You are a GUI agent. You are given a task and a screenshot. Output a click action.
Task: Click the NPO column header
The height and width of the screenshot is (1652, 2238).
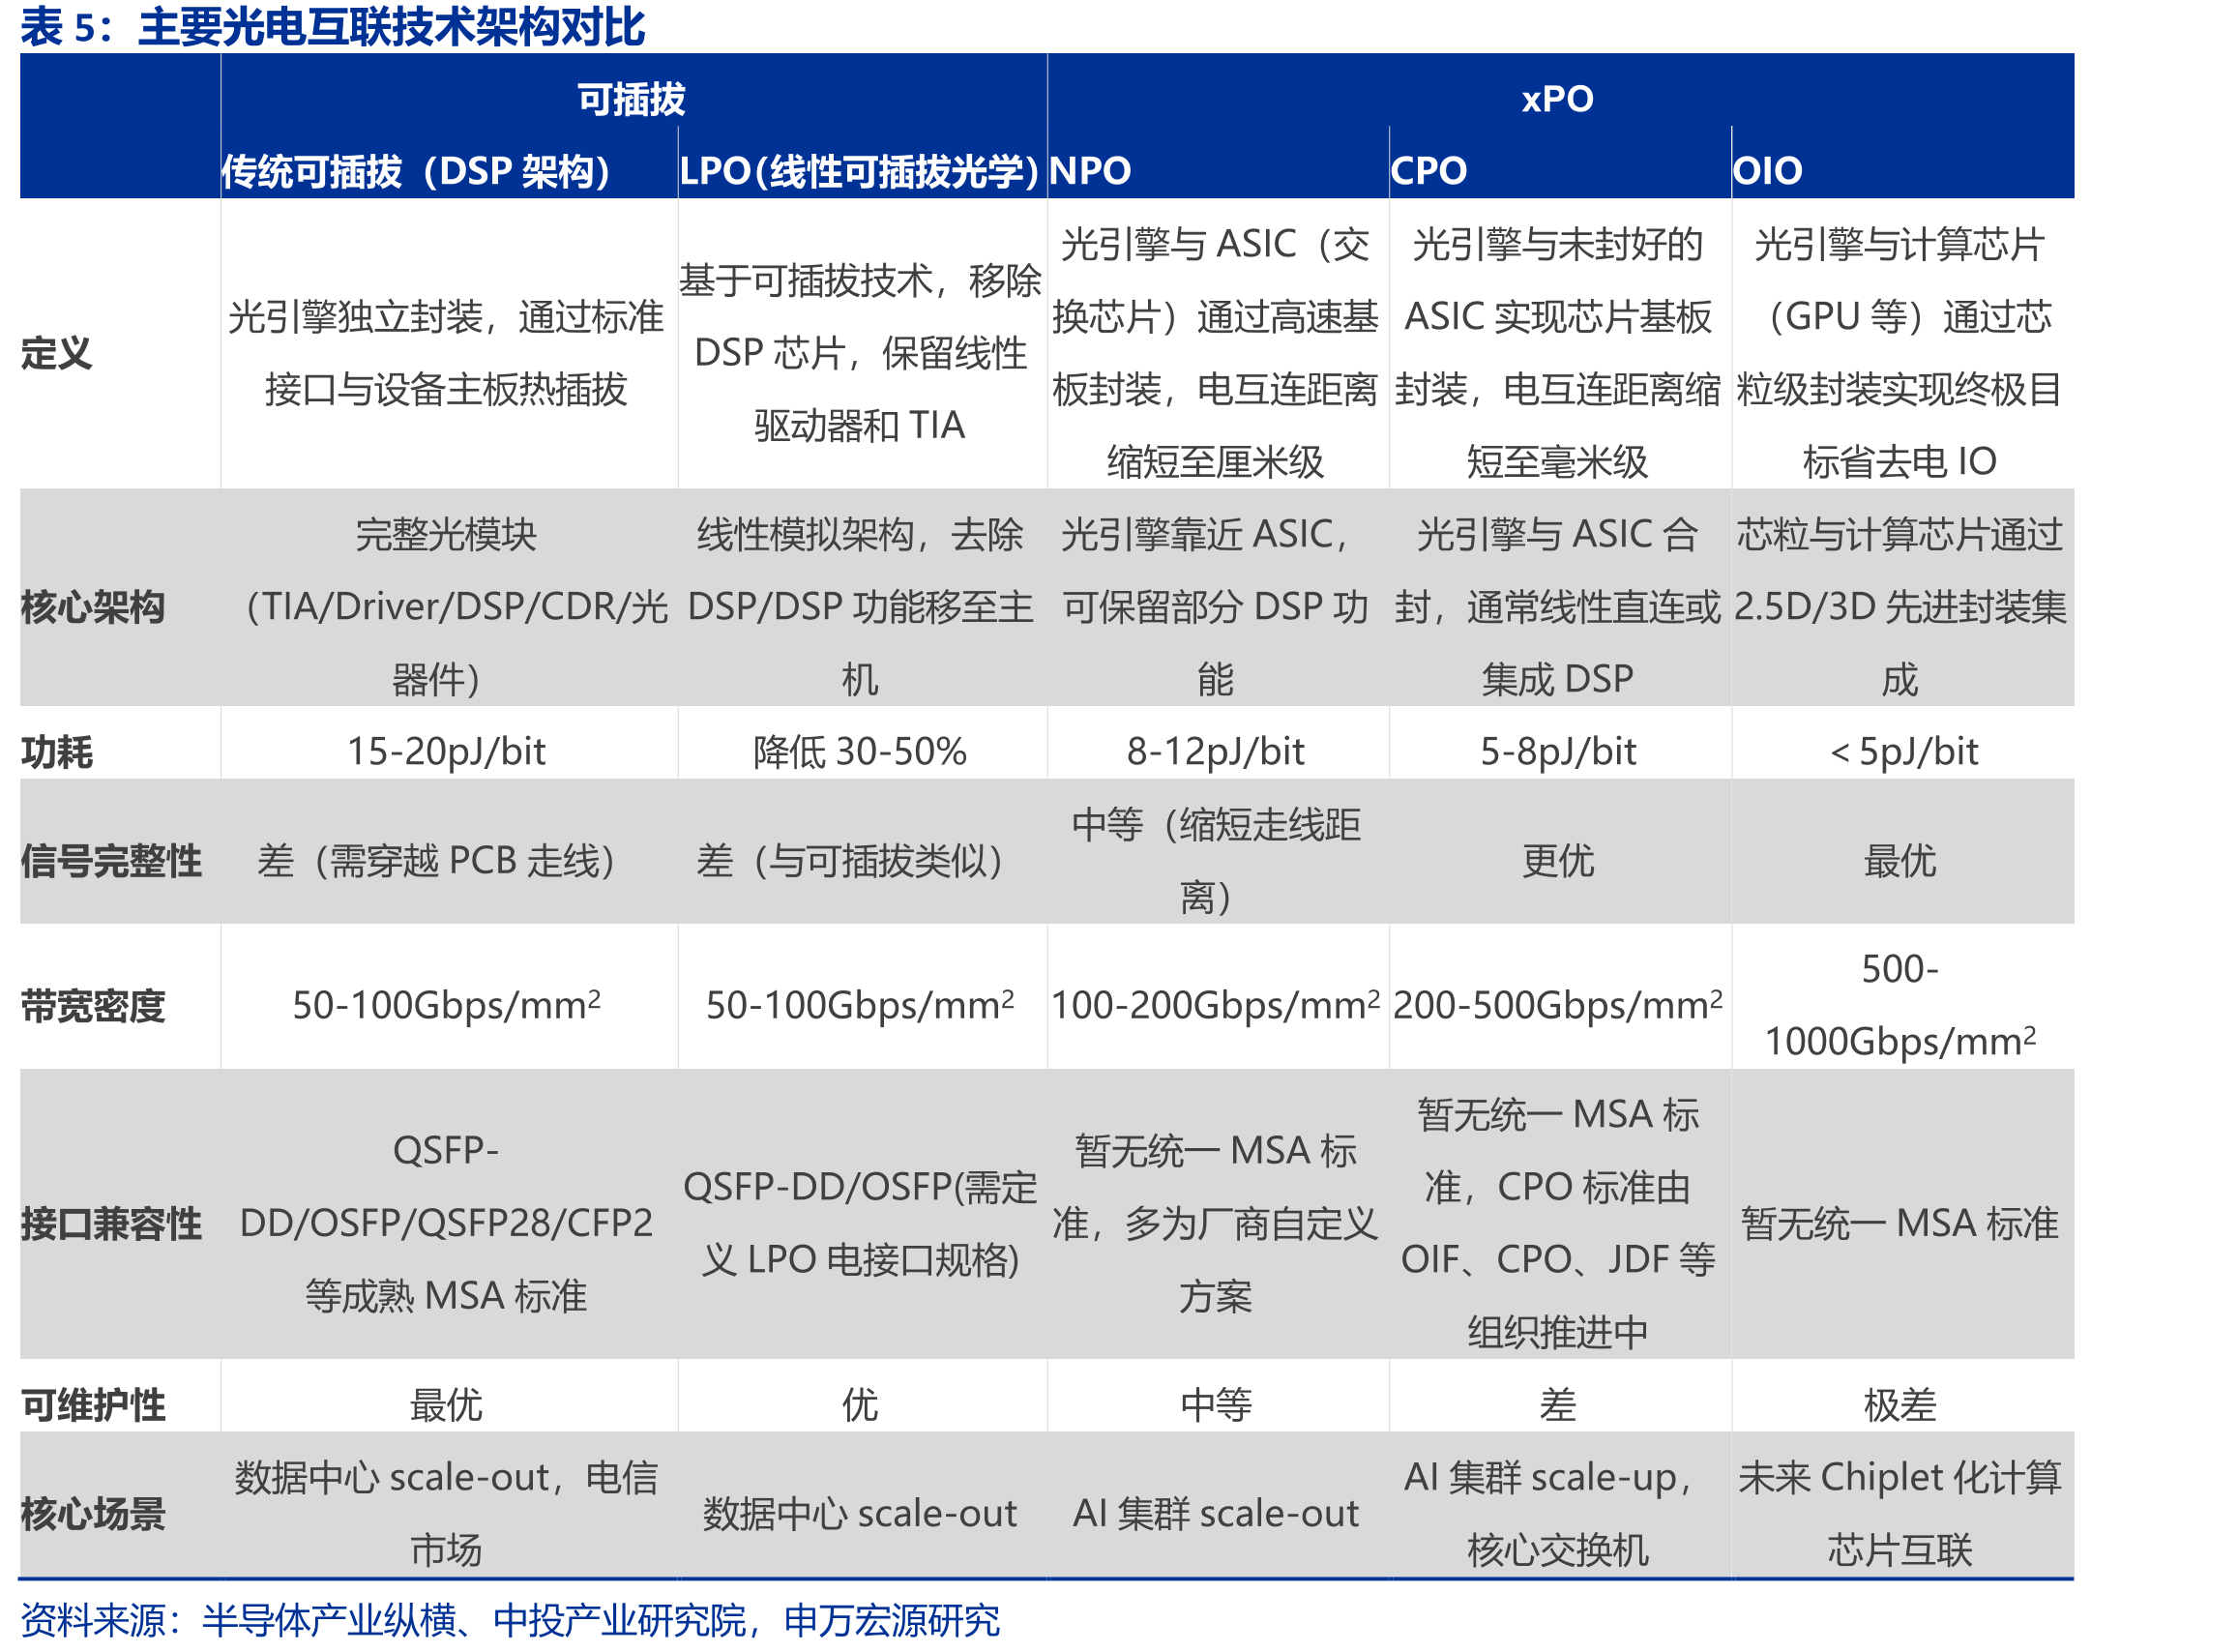click(x=1090, y=171)
